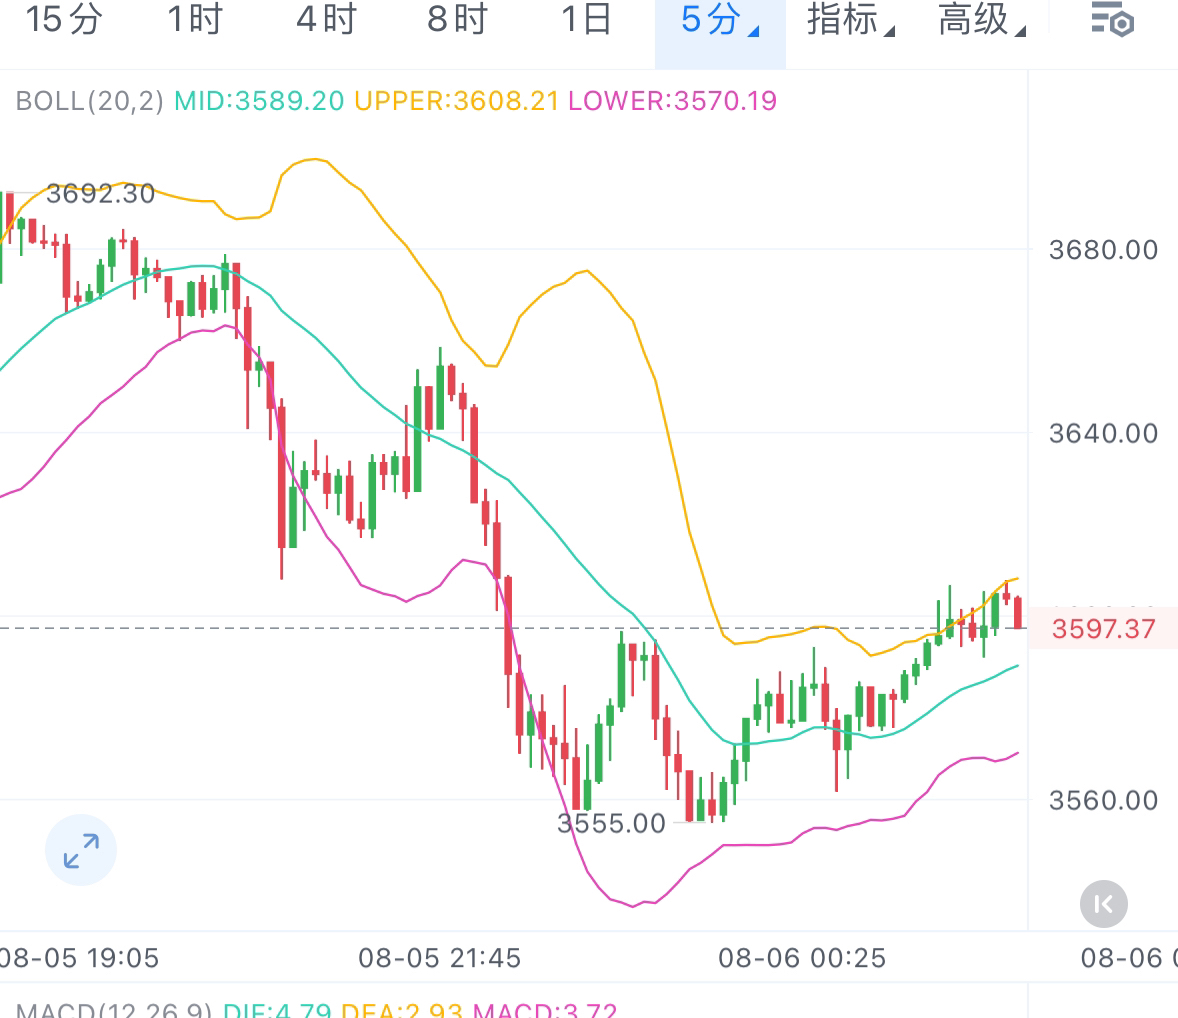This screenshot has height=1018, width=1178.
Task: Select the 1日 daily timeframe
Action: tap(587, 20)
